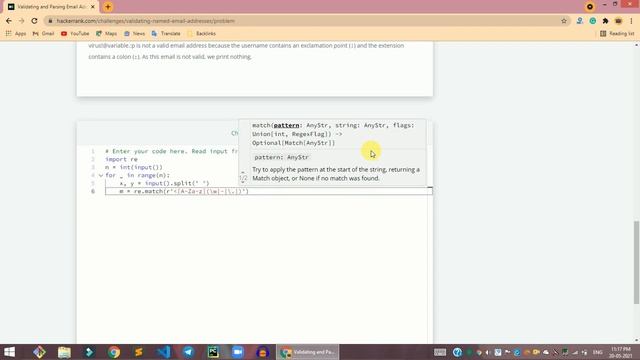Viewport: 640px width, 360px height.
Task: Open the Extensions puzzle-piece menu
Action: point(605,21)
